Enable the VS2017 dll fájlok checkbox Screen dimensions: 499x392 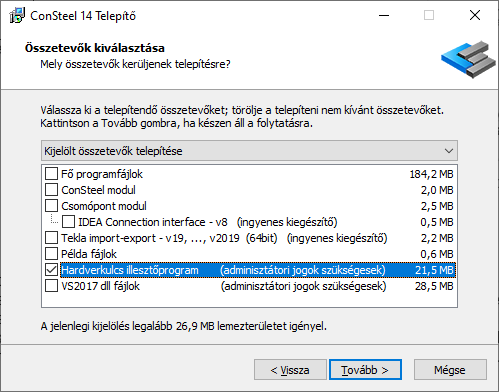(51, 286)
